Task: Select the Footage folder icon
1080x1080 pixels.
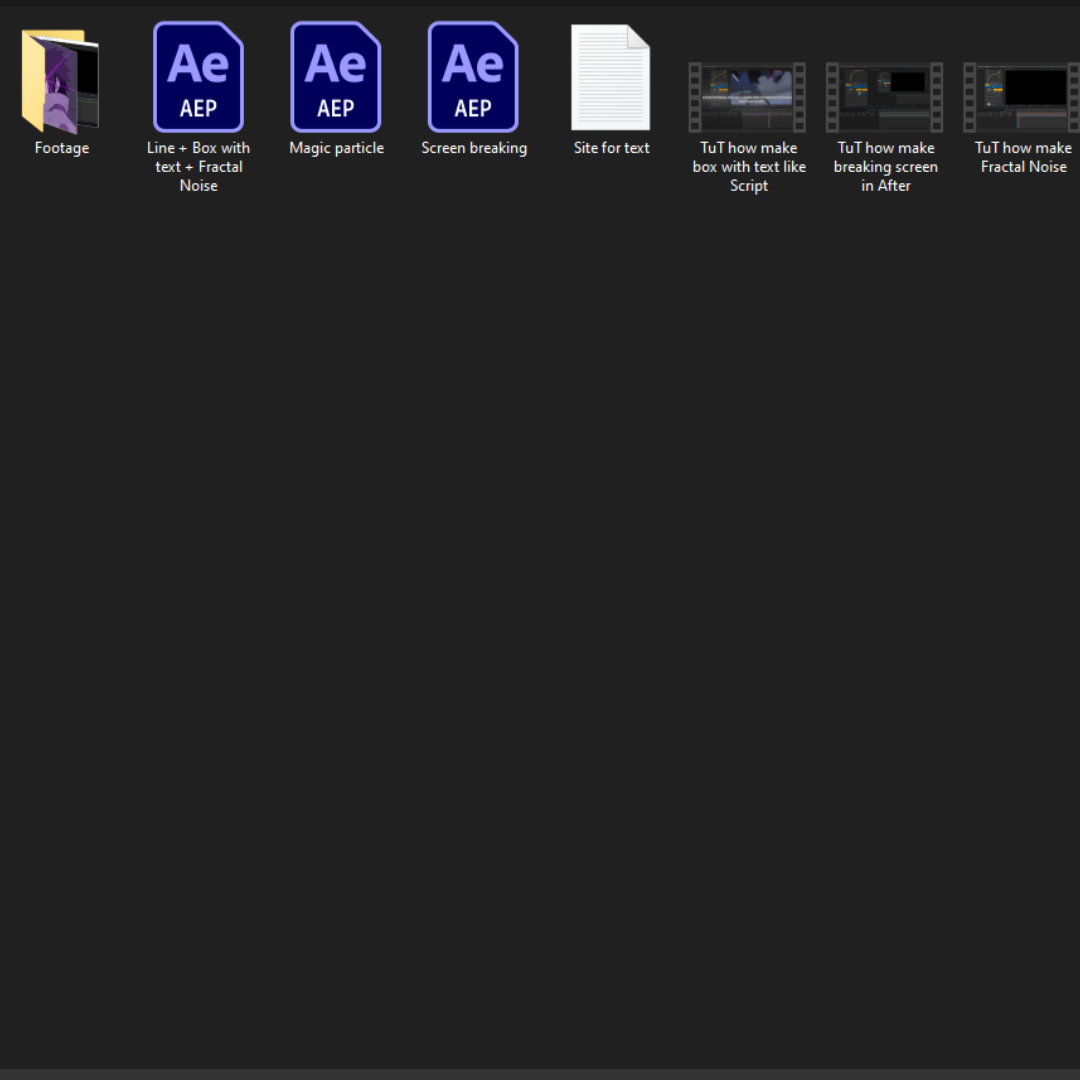Action: pyautogui.click(x=61, y=81)
